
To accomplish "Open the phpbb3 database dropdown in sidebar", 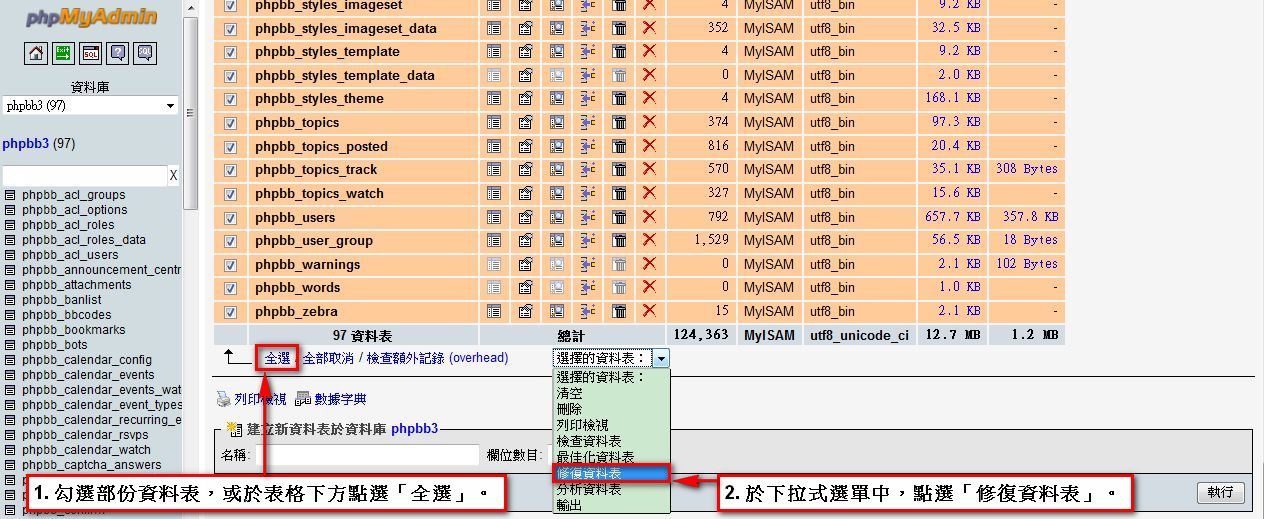I will tap(90, 106).
